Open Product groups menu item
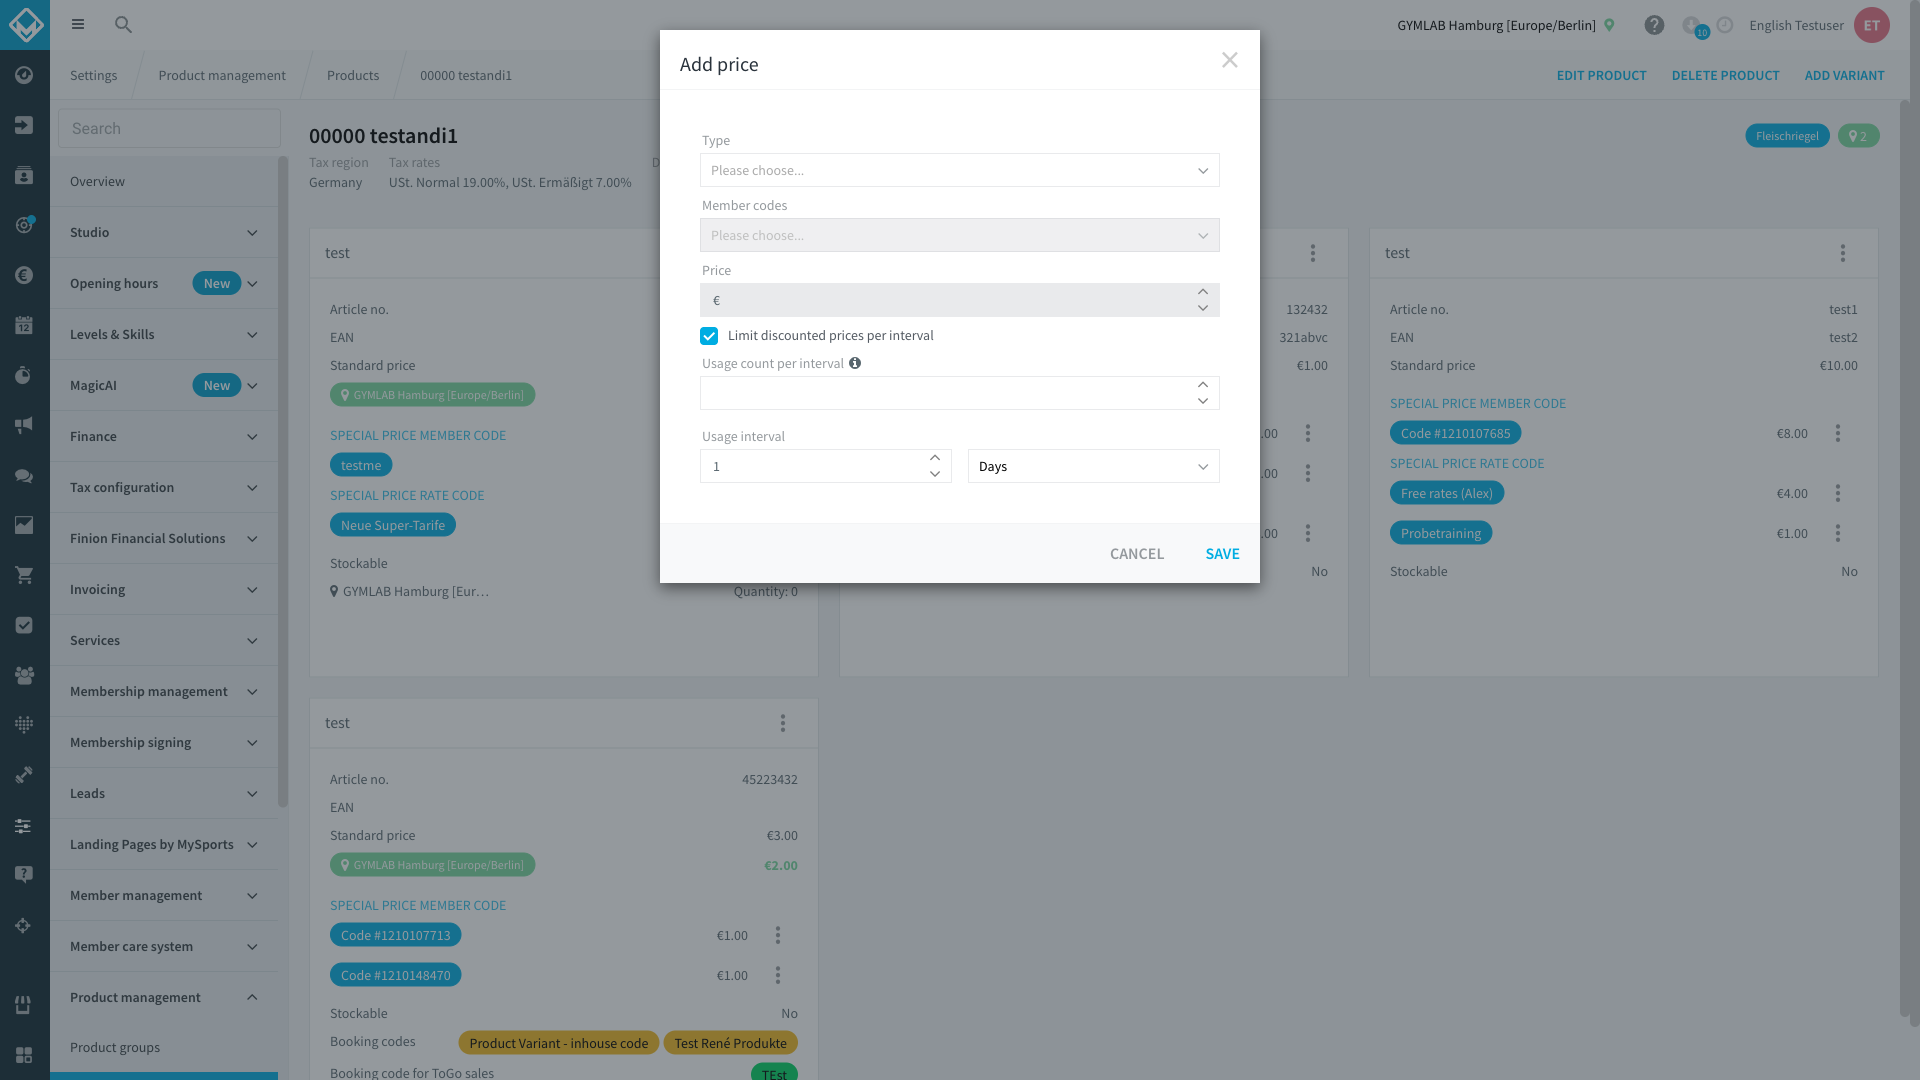The width and height of the screenshot is (1920, 1080). [164, 1047]
